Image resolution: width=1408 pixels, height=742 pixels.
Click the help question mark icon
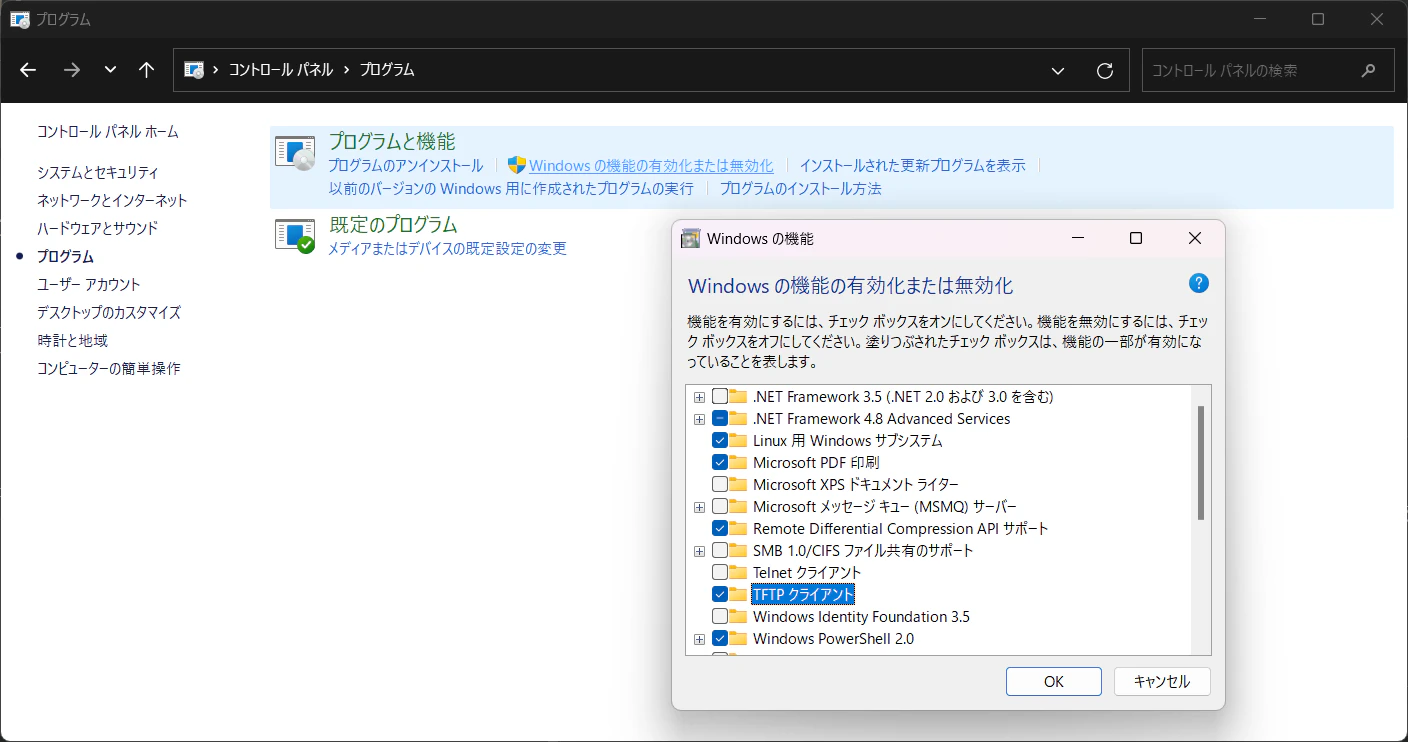[x=1199, y=283]
